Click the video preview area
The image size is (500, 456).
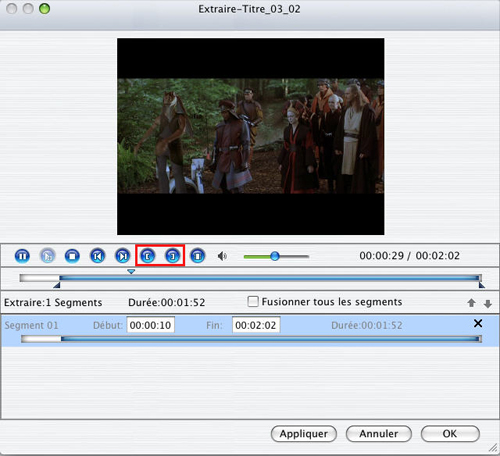tap(251, 136)
